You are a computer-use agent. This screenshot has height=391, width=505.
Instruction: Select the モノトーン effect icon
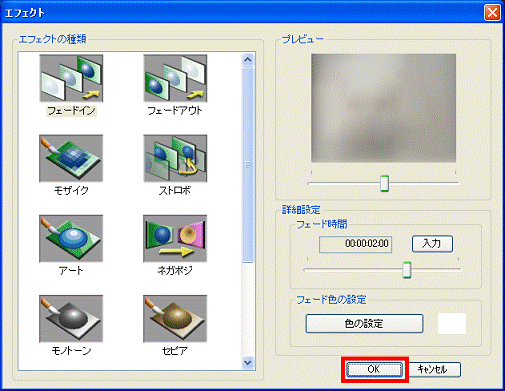point(71,318)
